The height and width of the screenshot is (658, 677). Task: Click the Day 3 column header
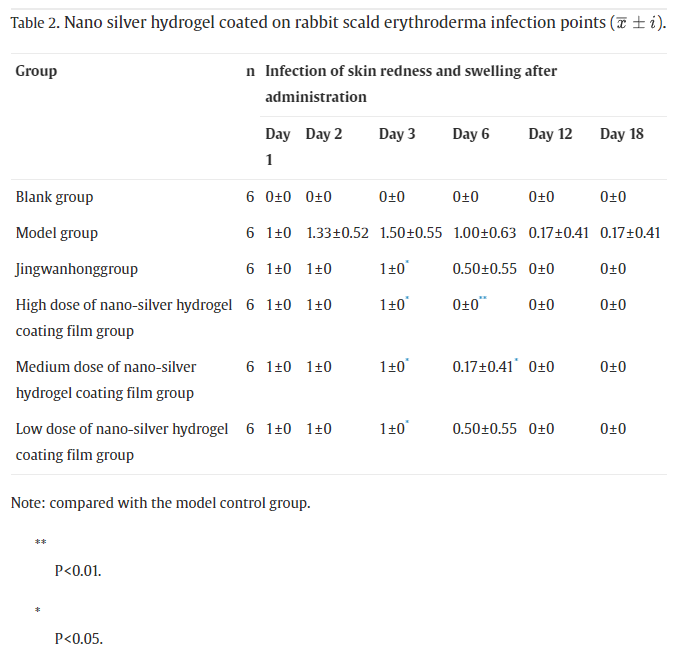click(397, 134)
